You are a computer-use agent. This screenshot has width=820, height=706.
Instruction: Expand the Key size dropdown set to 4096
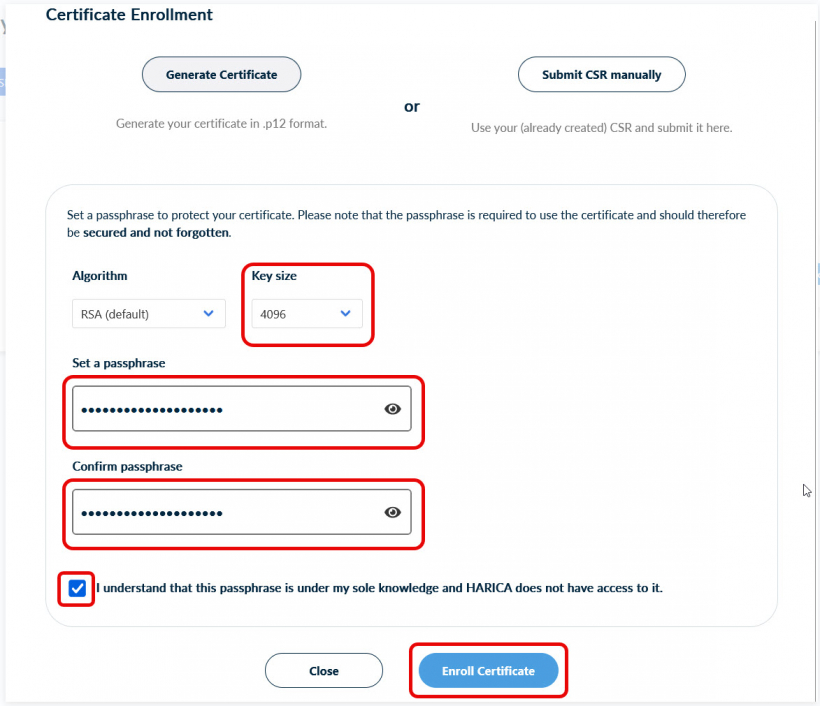306,314
